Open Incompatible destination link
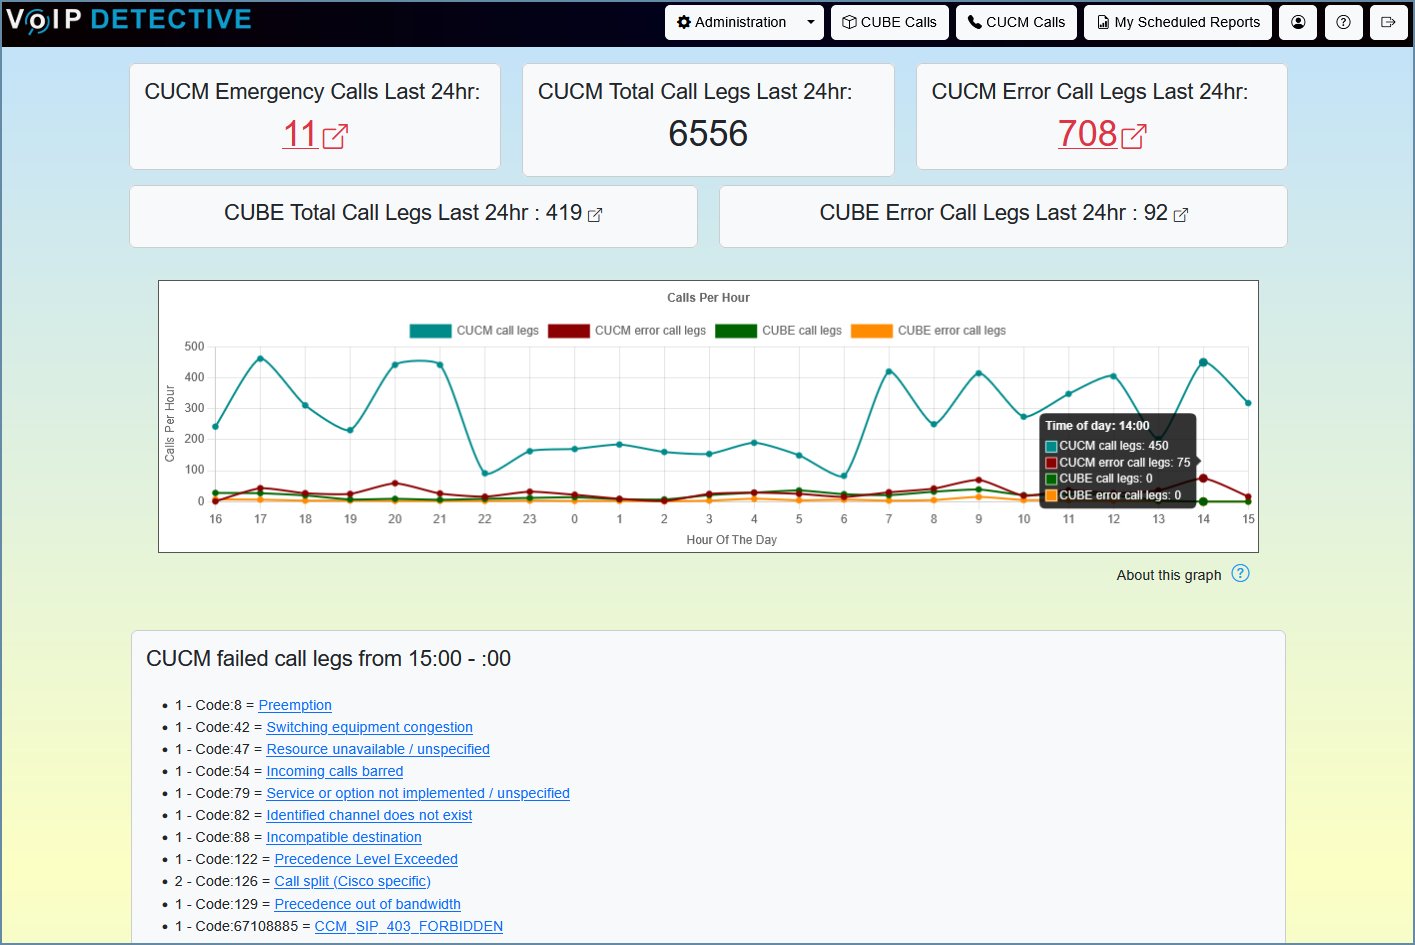The image size is (1415, 945). (344, 837)
